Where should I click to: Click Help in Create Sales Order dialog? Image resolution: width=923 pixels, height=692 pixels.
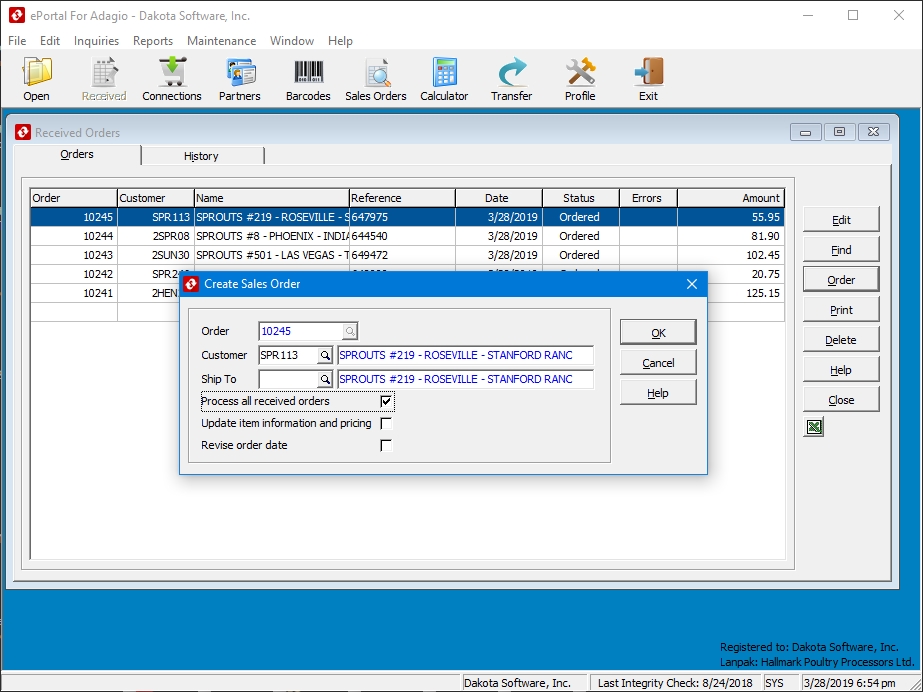click(658, 393)
